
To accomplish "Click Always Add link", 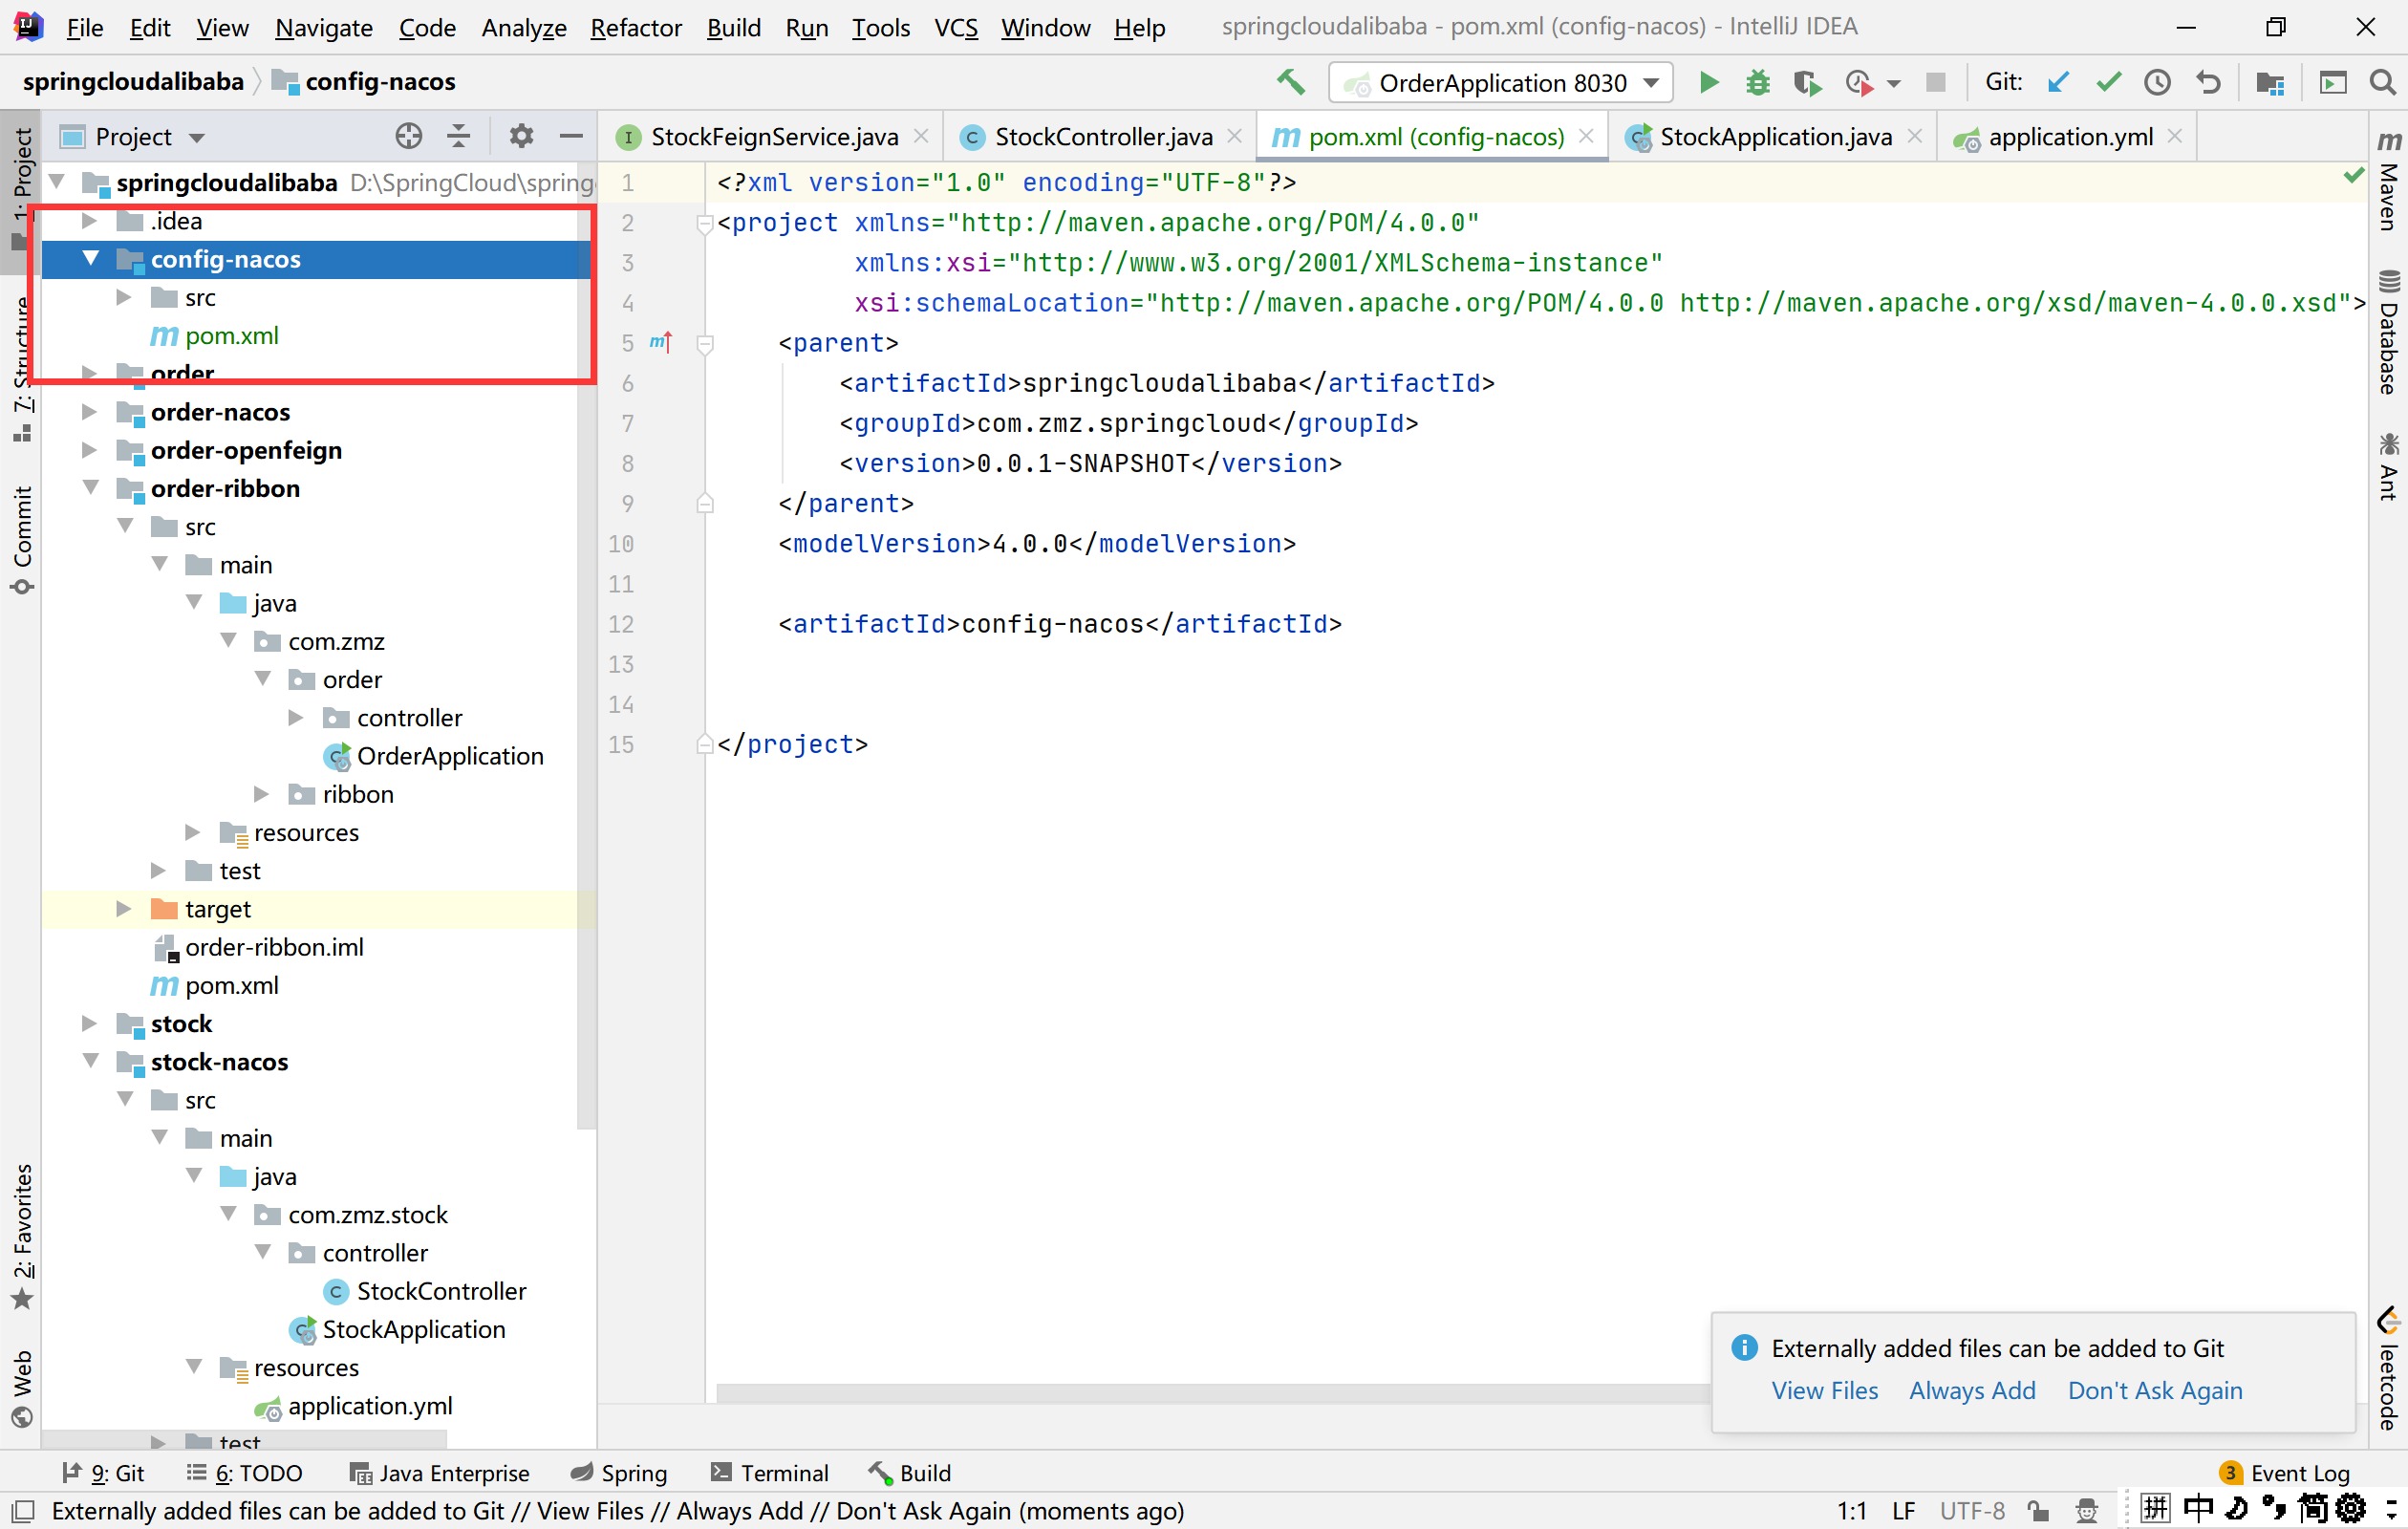I will 1972,1390.
